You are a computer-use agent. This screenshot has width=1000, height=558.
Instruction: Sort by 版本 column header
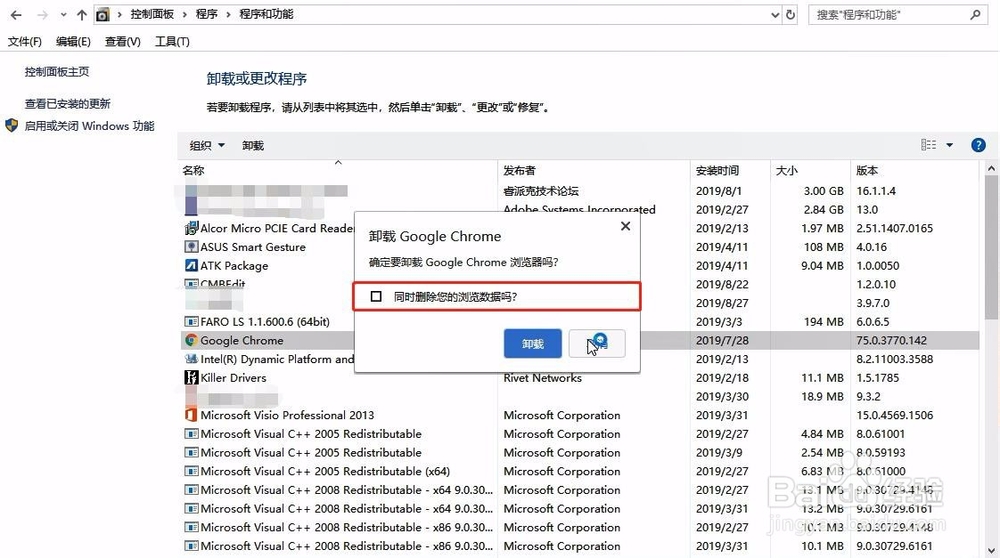click(x=867, y=170)
